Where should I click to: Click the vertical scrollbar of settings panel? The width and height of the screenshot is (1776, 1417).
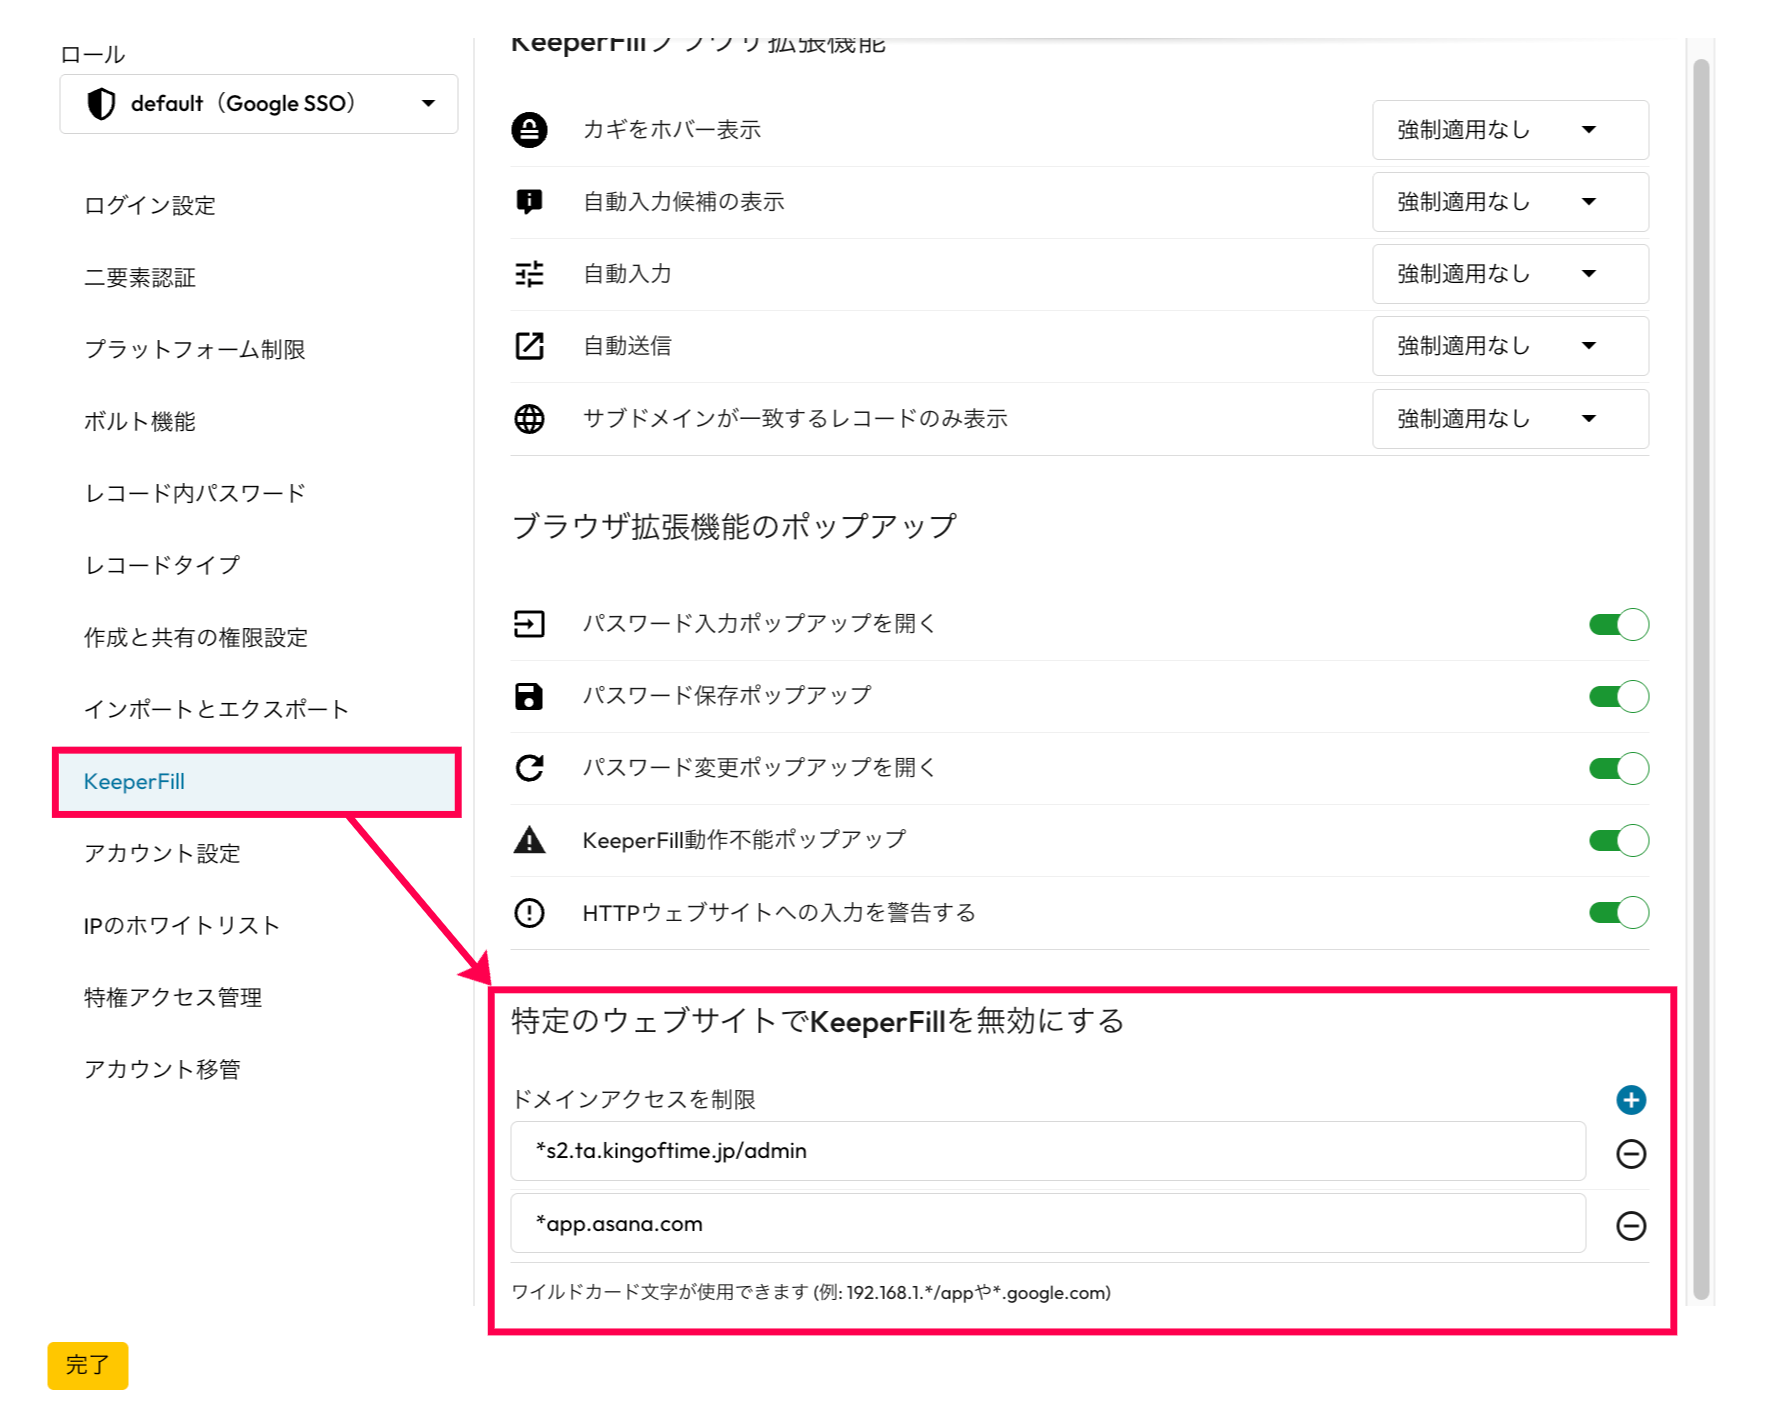point(1700,680)
